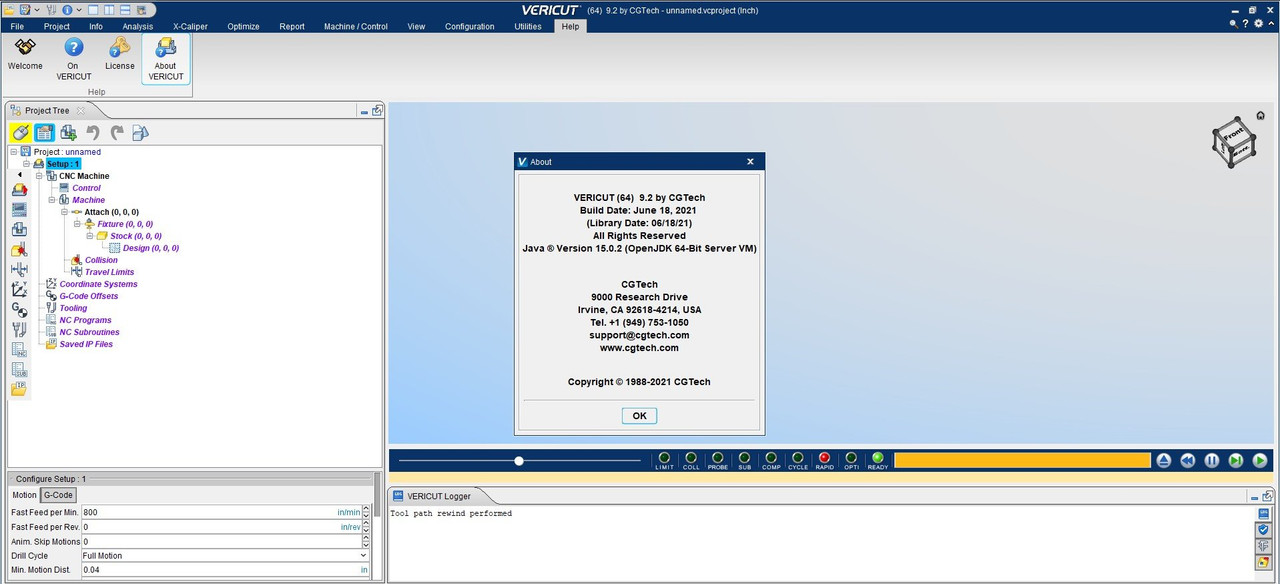Click the Front view orientation cube
Screen dimensions: 1280x584
1233,141
